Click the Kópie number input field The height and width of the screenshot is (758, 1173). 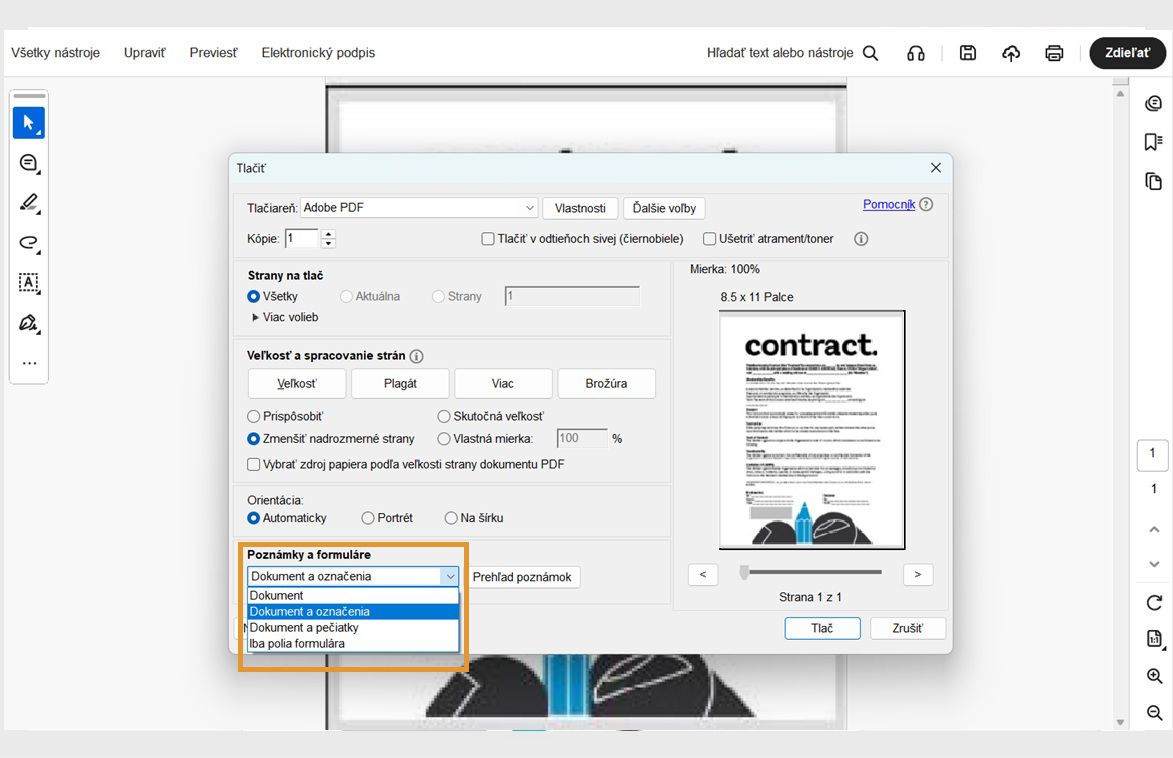point(301,239)
